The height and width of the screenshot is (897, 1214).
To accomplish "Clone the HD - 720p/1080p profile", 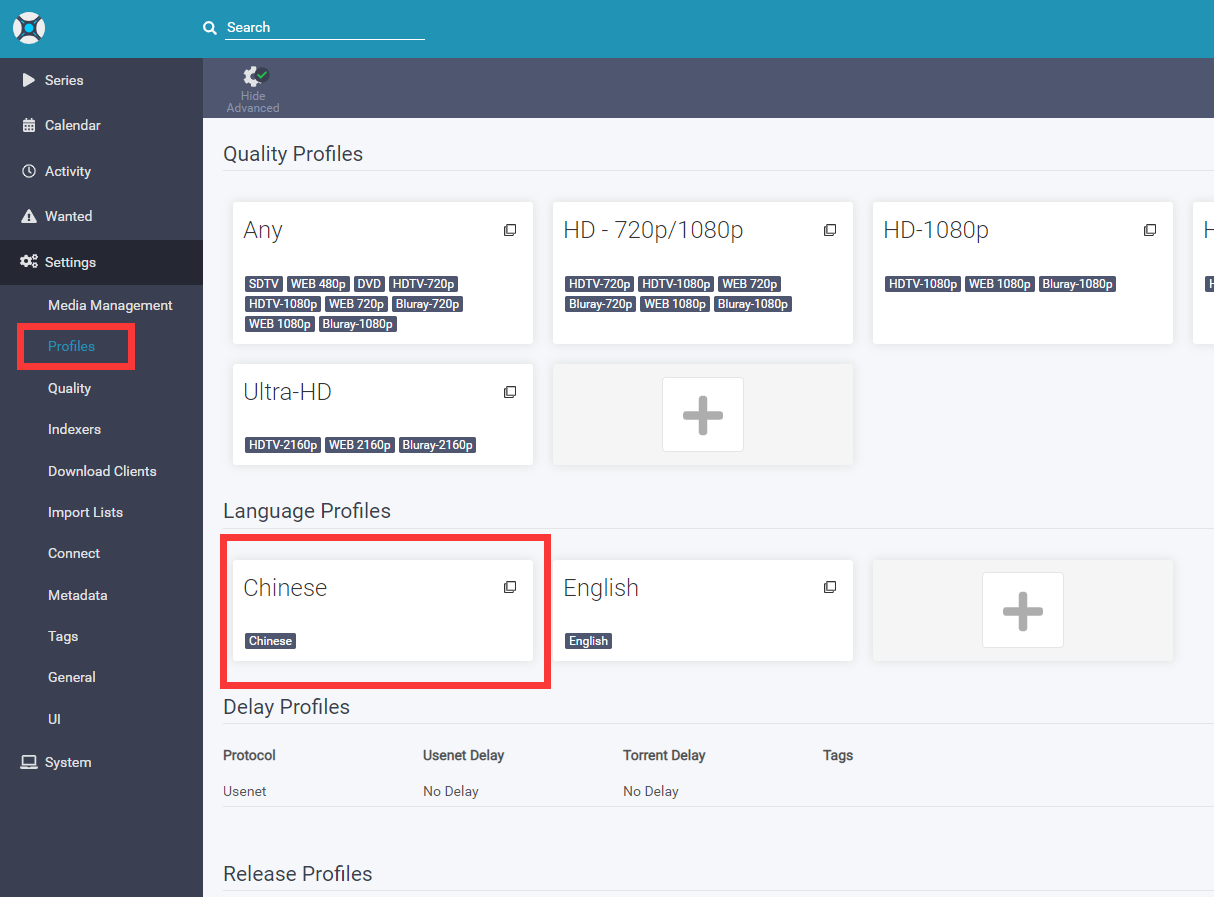I will (830, 231).
